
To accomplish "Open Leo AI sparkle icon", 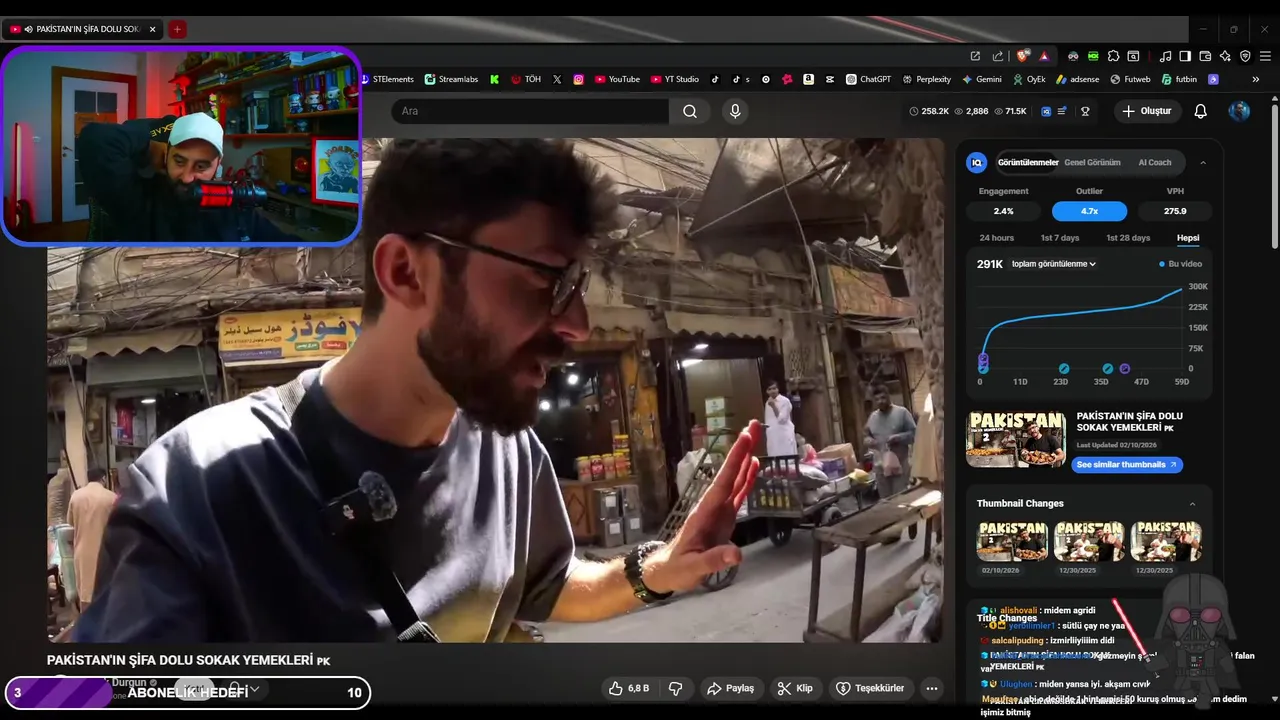I will [x=1225, y=56].
